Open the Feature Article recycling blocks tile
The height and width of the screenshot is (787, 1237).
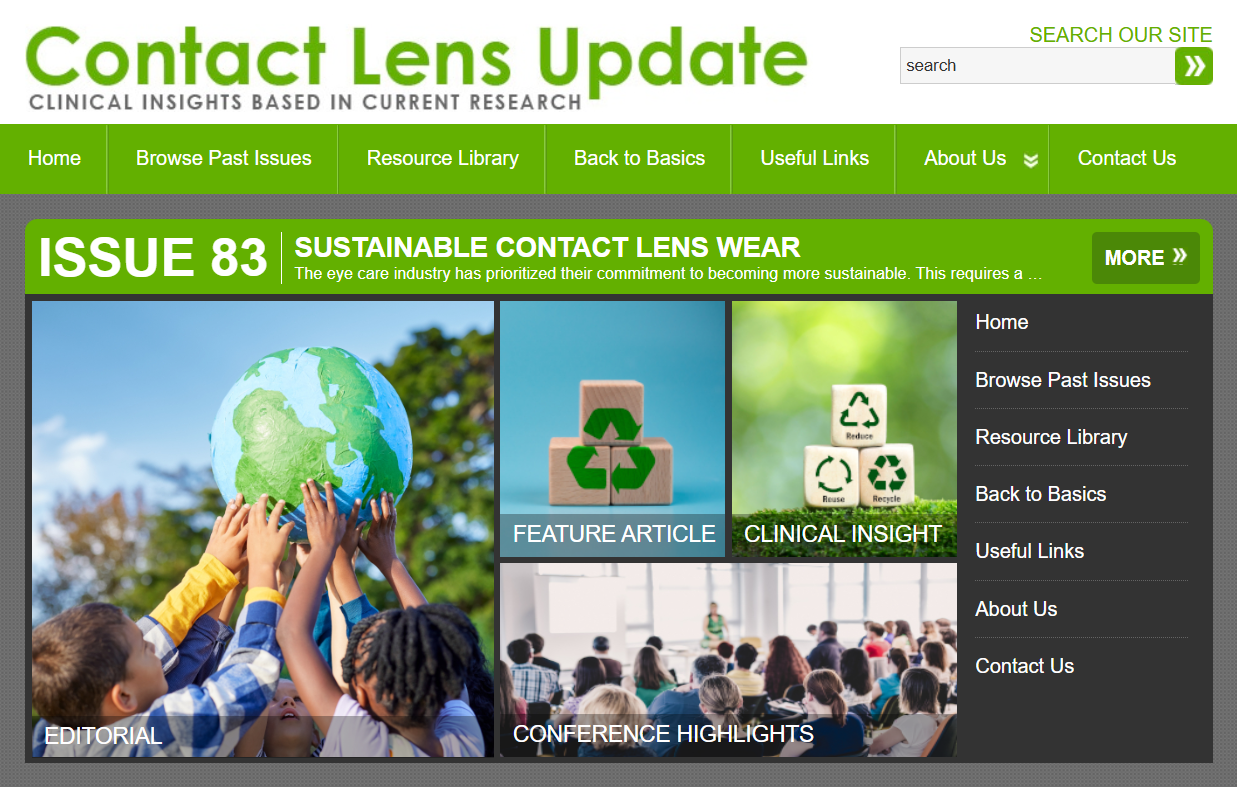tap(612, 429)
